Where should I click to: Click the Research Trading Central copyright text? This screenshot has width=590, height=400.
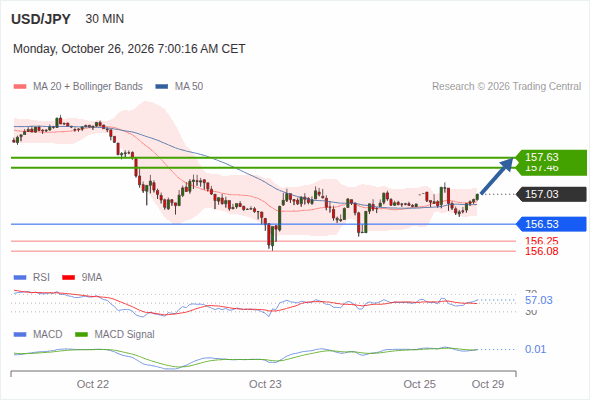(x=506, y=87)
